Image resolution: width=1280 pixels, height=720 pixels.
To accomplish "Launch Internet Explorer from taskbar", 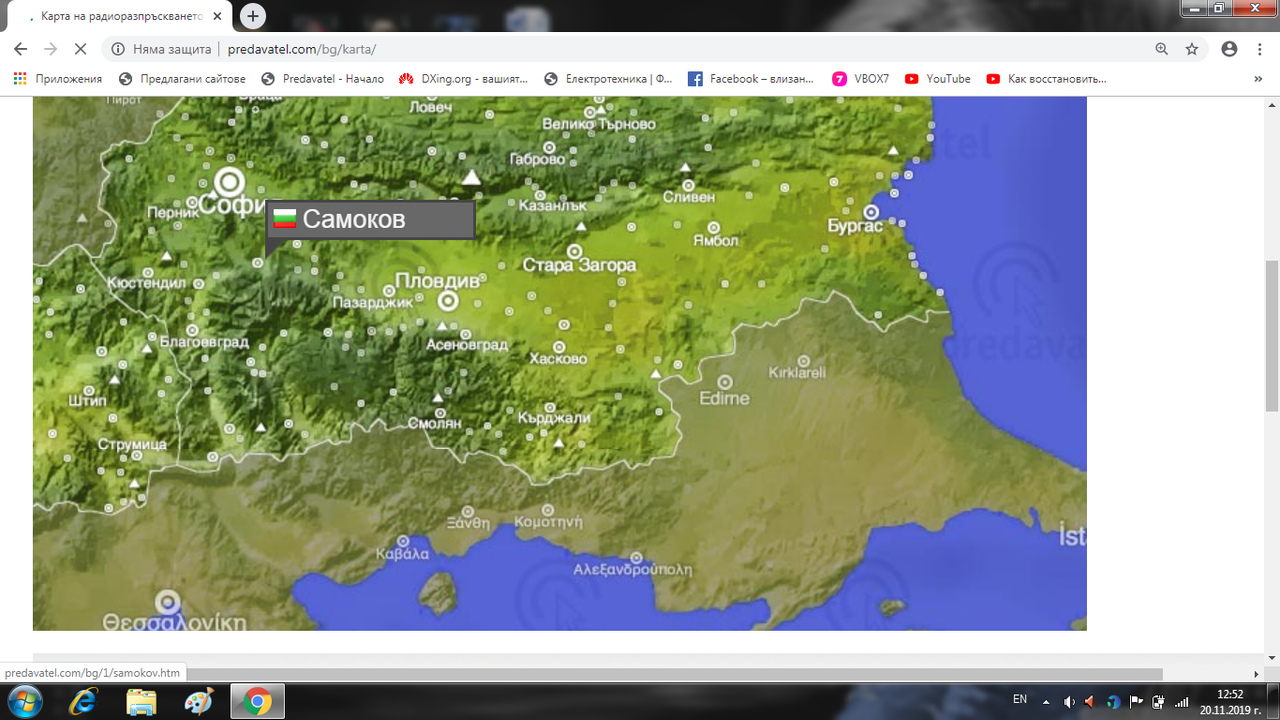I will [84, 701].
